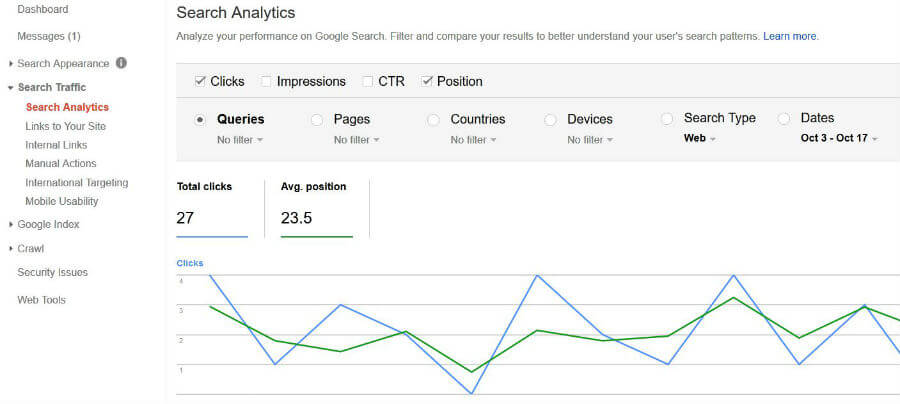The width and height of the screenshot is (900, 404).
Task: Expand the Google Index section
Action: (x=10, y=225)
